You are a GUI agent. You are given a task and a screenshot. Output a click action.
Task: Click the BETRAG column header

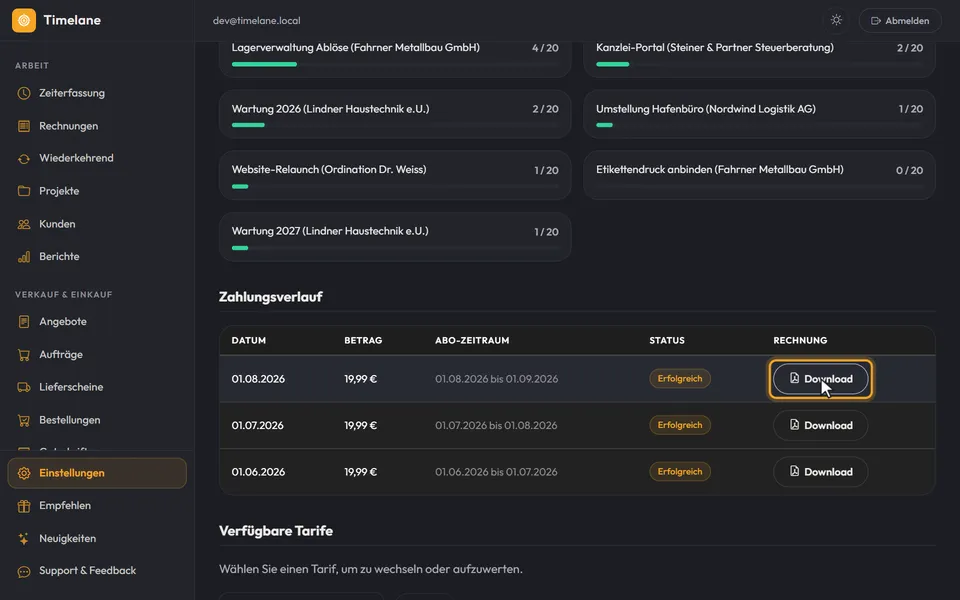(x=363, y=340)
